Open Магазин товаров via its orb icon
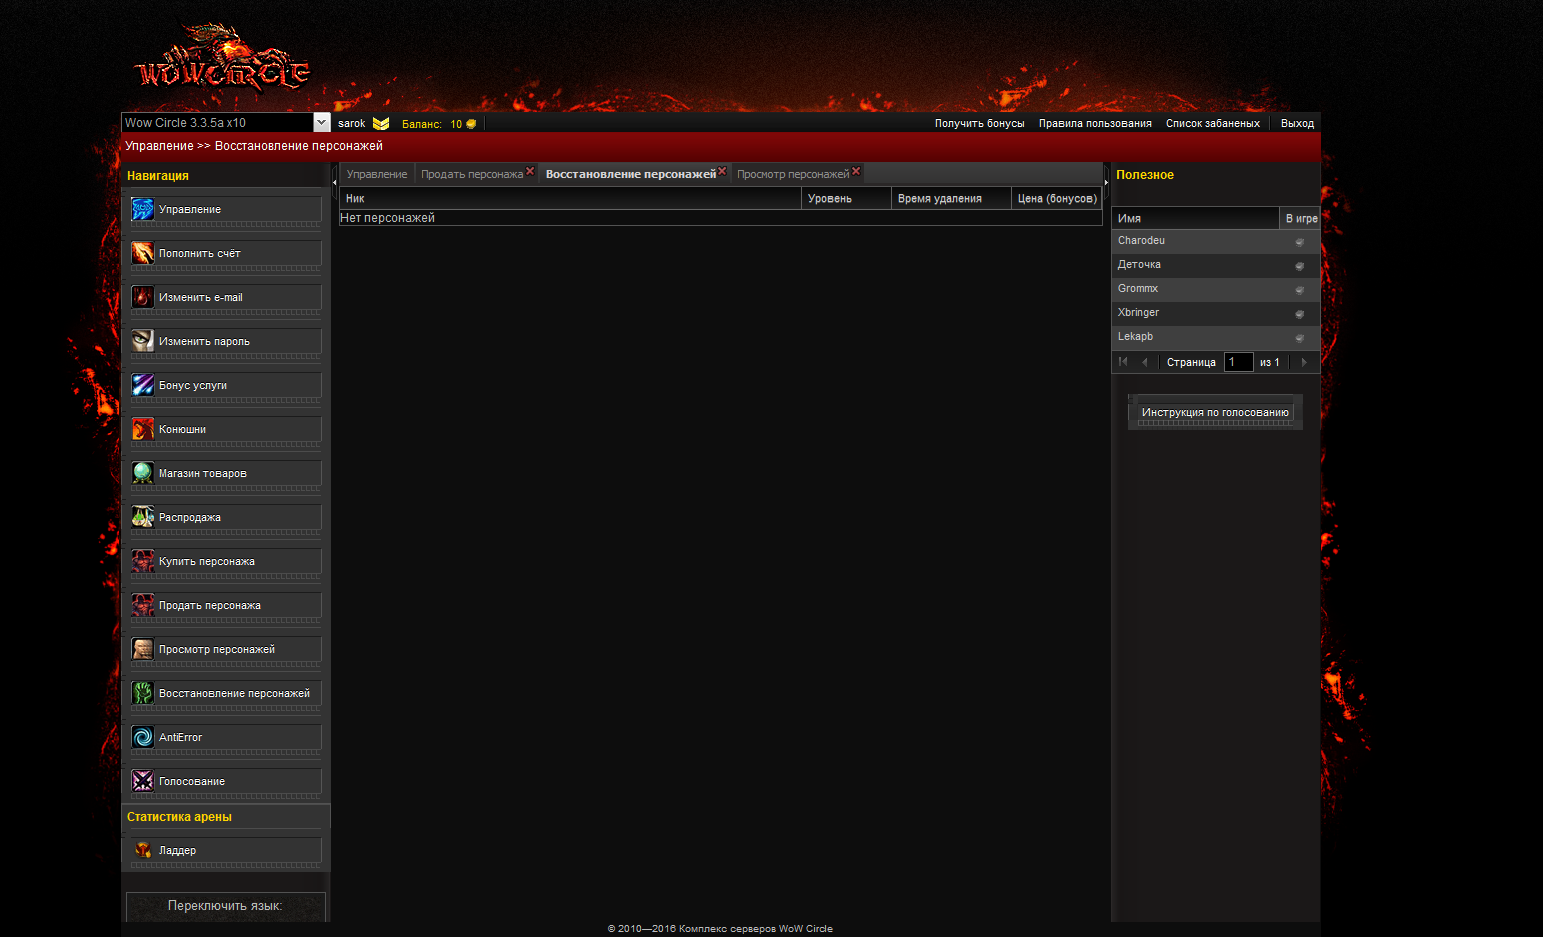 (x=143, y=473)
